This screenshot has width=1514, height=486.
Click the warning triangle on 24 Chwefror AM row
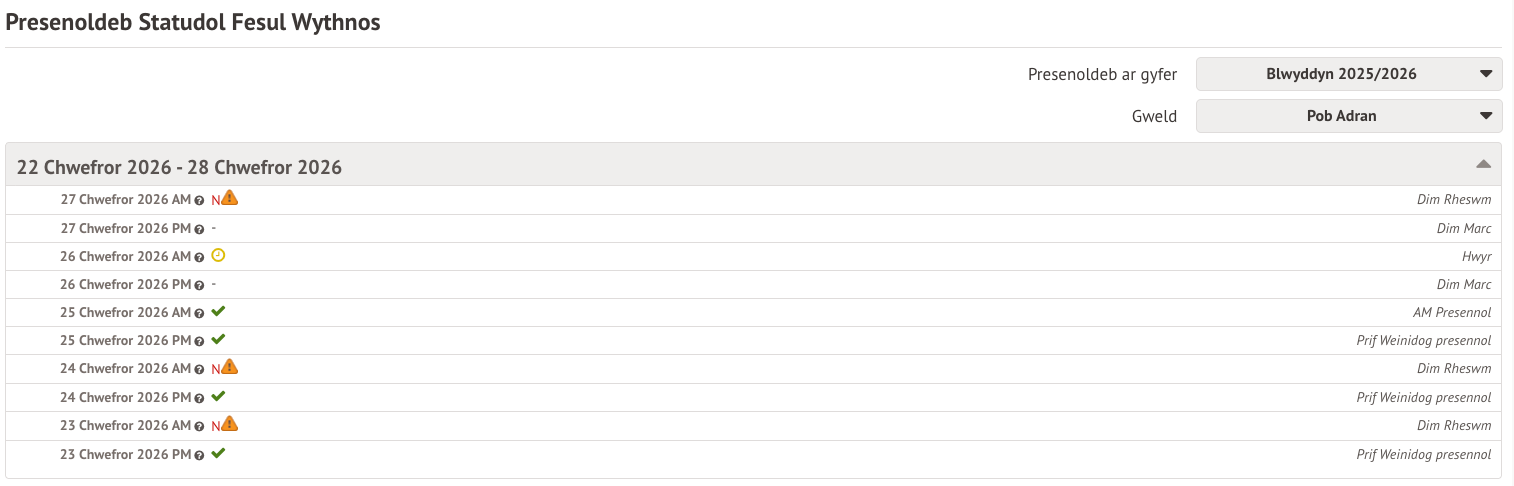coord(230,367)
